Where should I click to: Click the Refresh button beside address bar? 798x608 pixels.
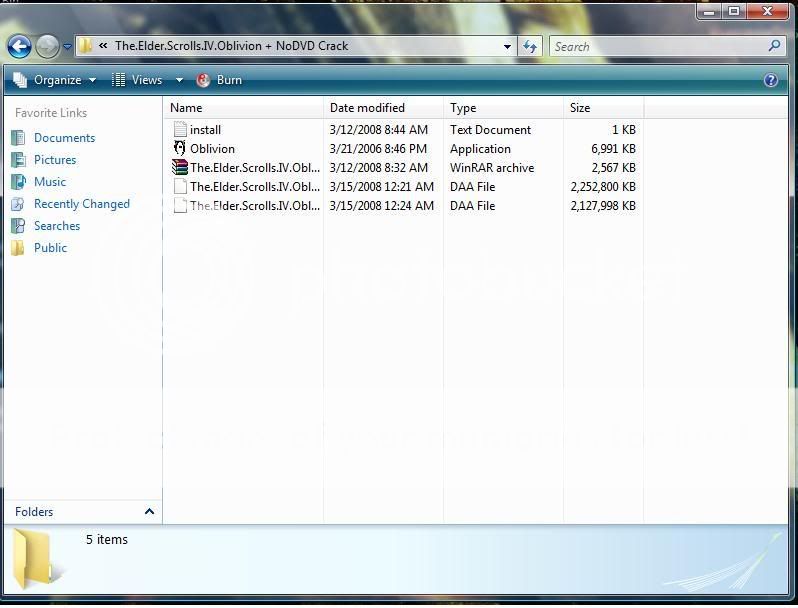530,46
